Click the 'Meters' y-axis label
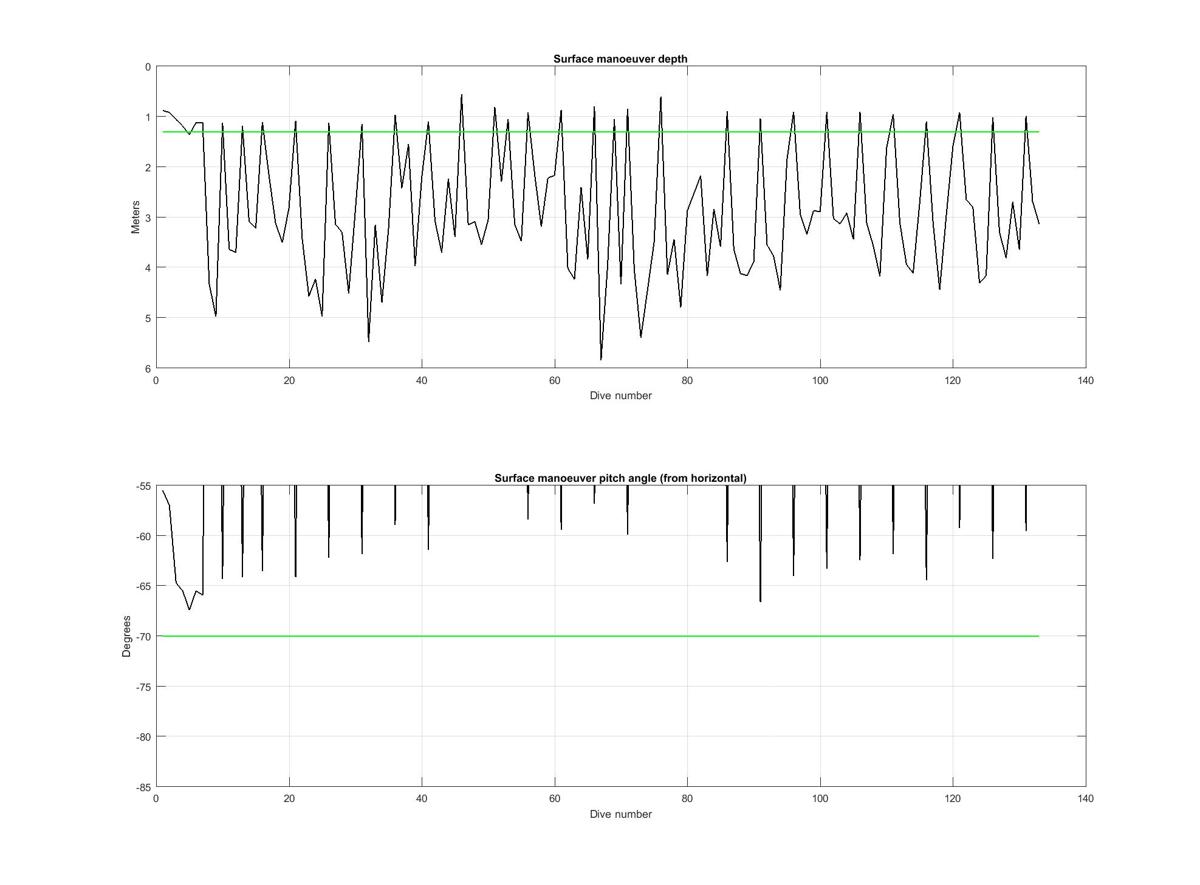Image resolution: width=1200 pixels, height=885 pixels. 136,217
